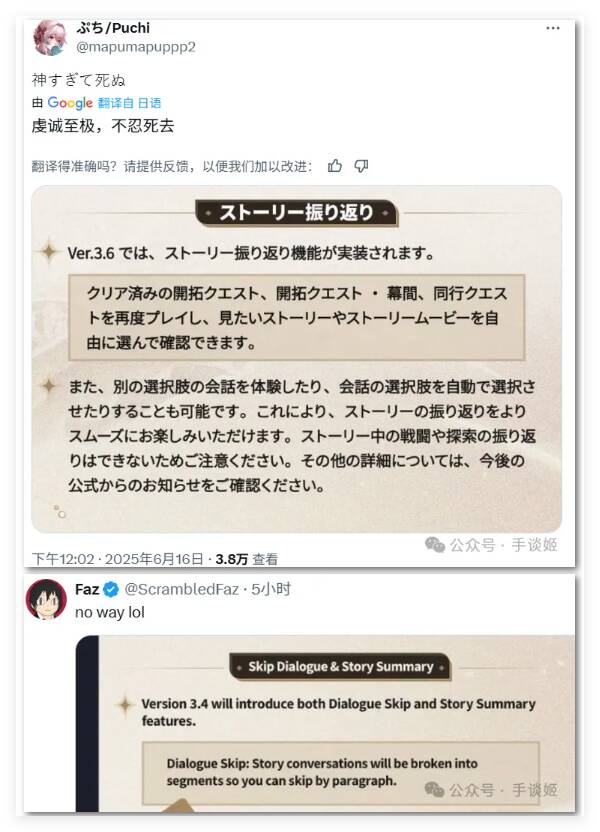Open Faz's profile avatar
600x832 pixels.
coord(46,599)
